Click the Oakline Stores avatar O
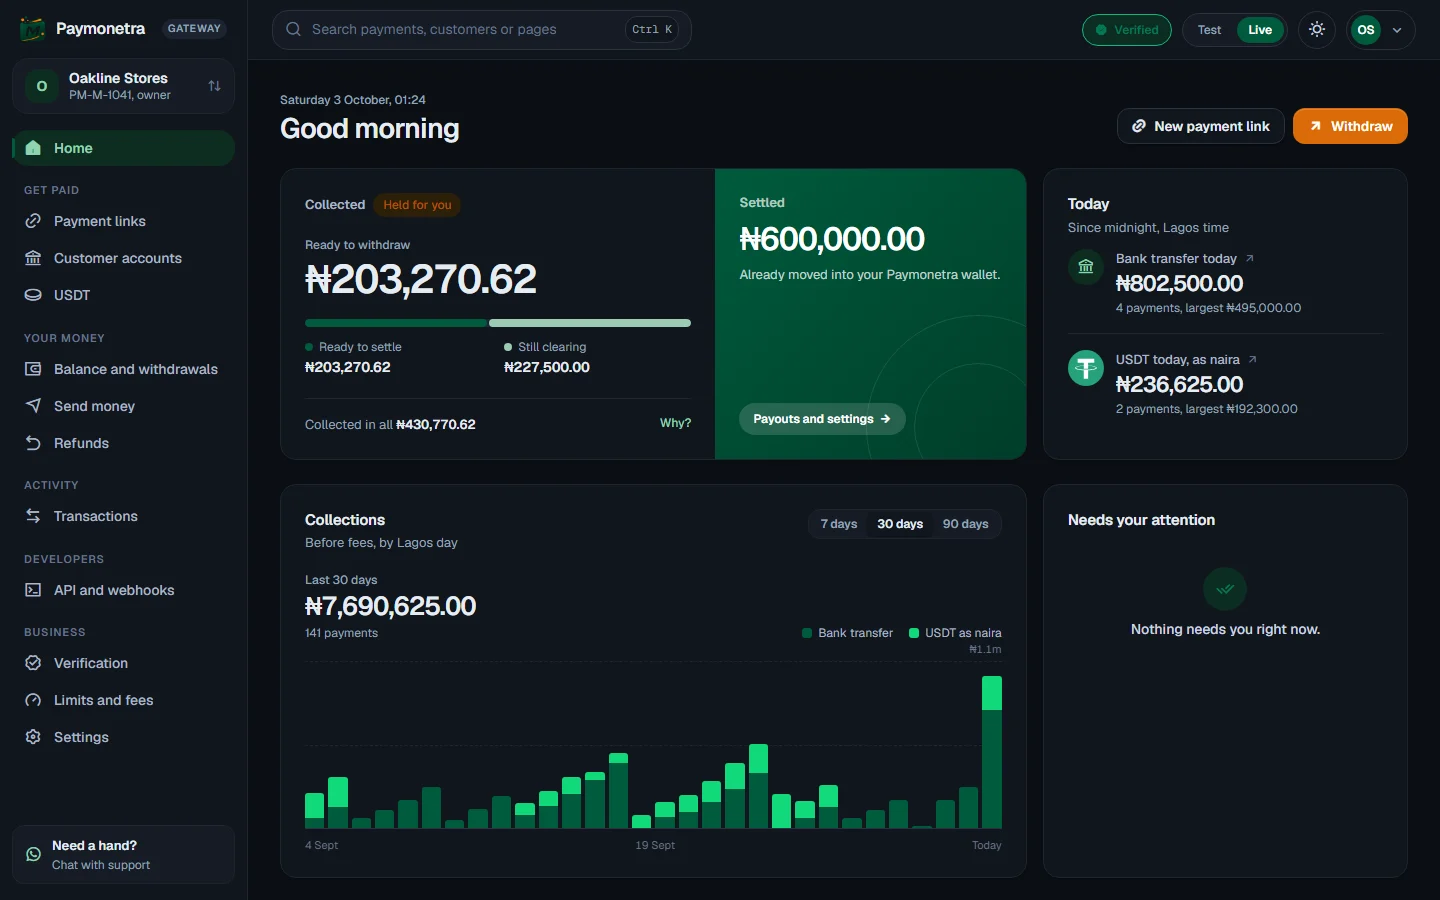Image resolution: width=1440 pixels, height=900 pixels. point(42,86)
